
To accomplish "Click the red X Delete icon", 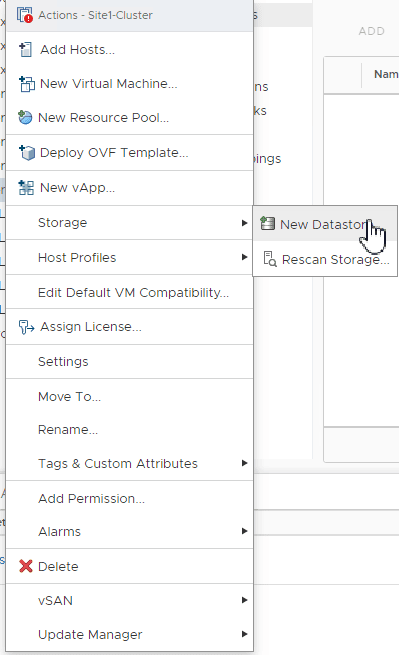I will [25, 566].
